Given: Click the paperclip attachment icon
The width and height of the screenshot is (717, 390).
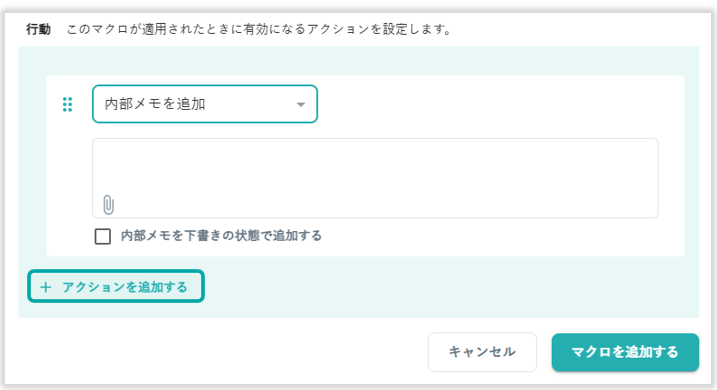Looking at the screenshot, I should click(x=108, y=204).
